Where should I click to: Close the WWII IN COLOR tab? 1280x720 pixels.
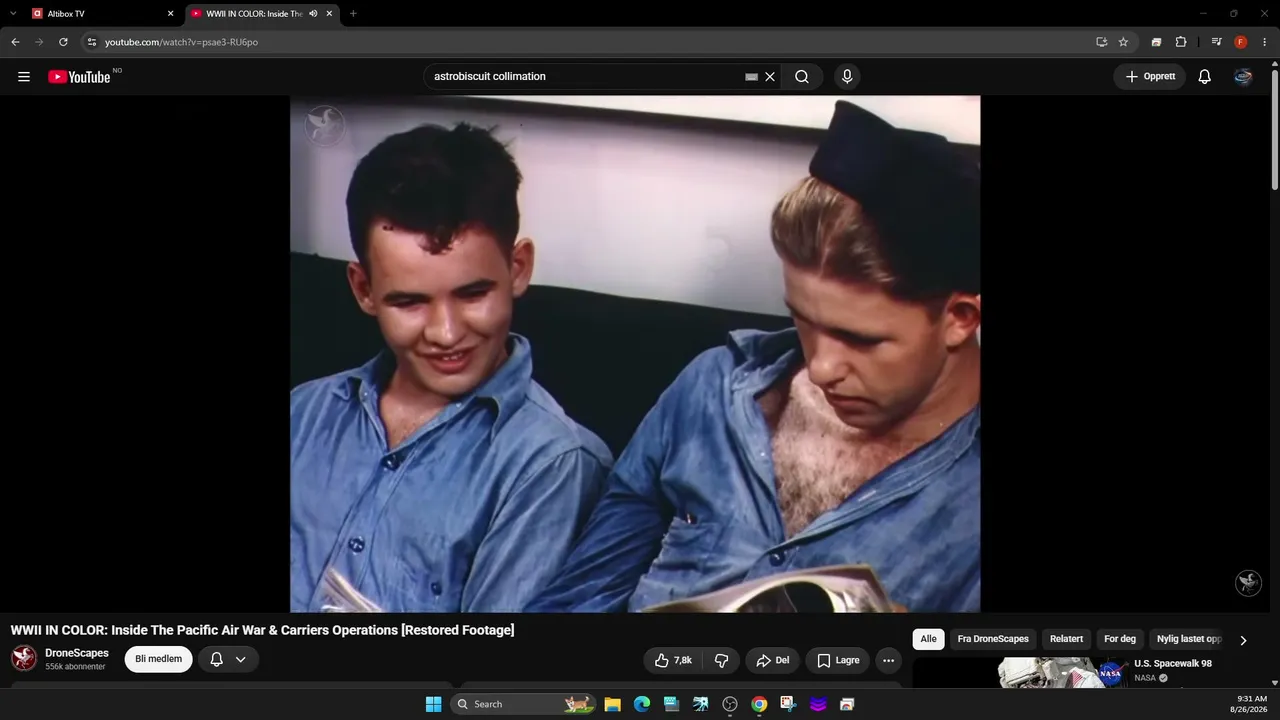tap(329, 14)
